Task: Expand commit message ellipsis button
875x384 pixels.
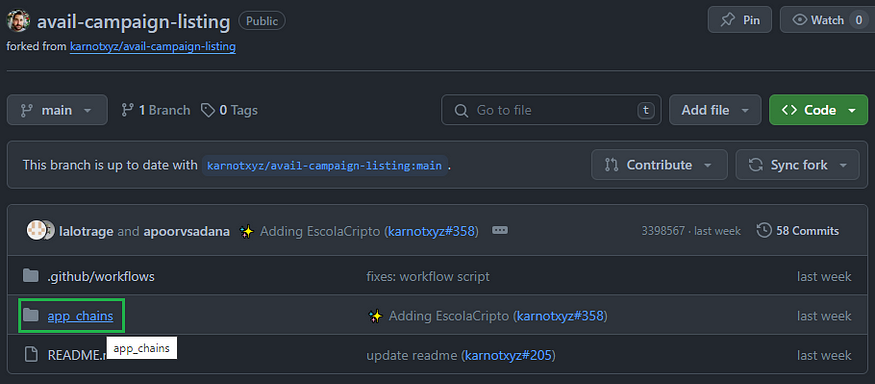Action: [x=500, y=230]
